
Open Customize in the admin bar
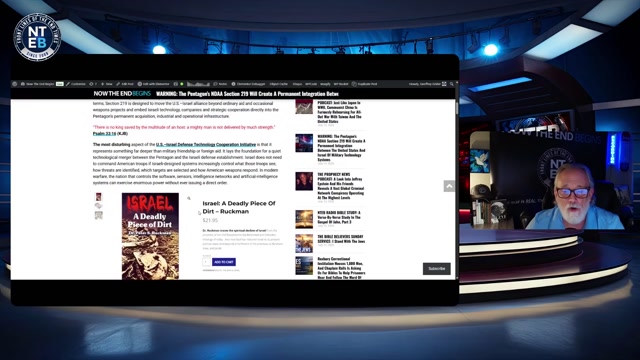coord(76,84)
